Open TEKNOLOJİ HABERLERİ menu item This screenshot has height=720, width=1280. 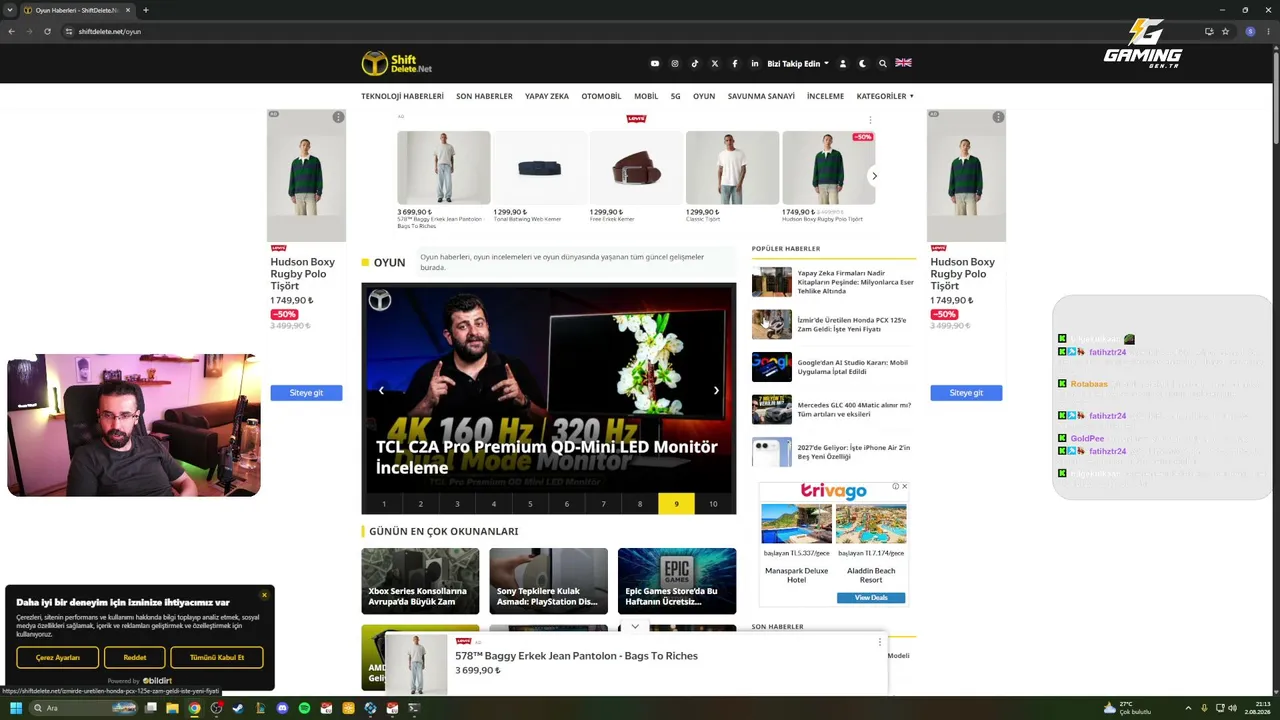pyautogui.click(x=402, y=96)
